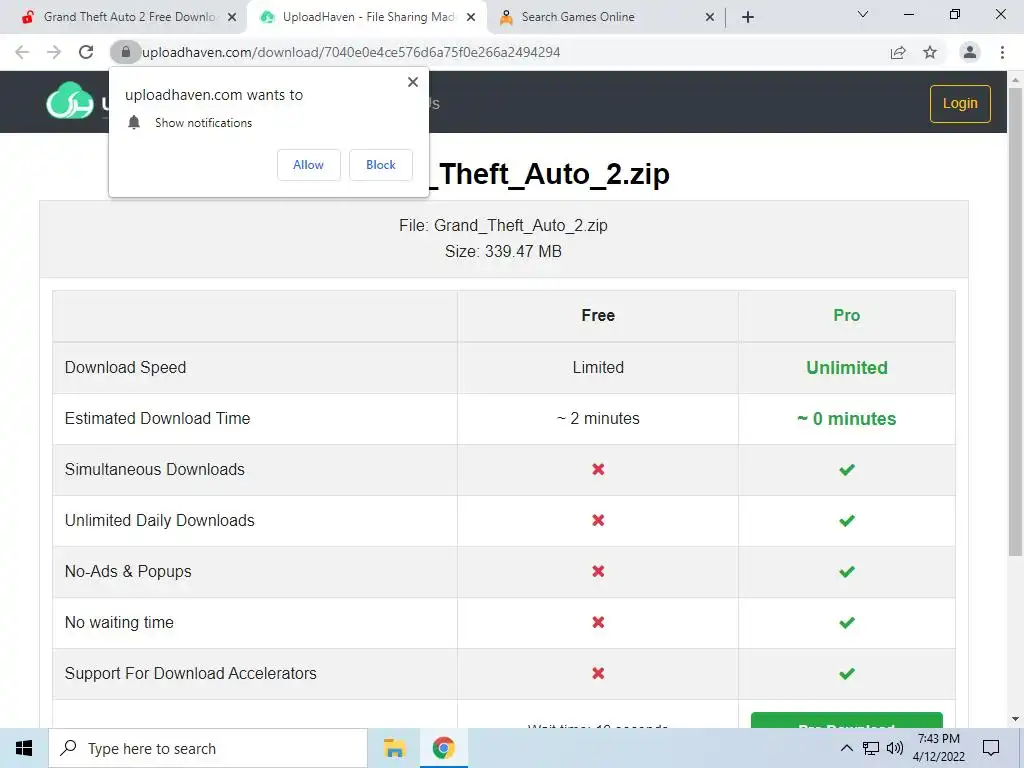Click the ~ 2 minutes cell

(x=598, y=419)
